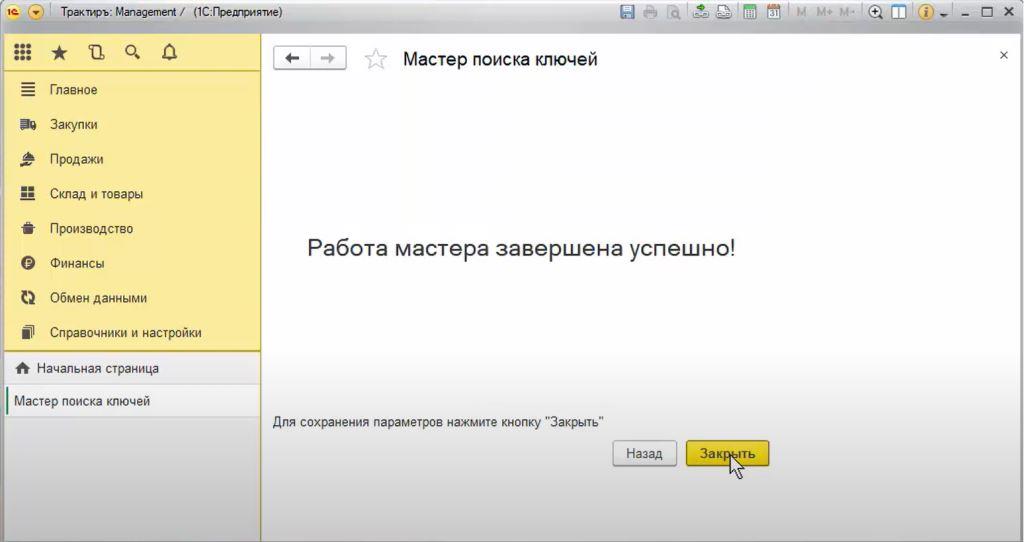The image size is (1024, 542).
Task: Select the Финансы section
Action: coord(77,263)
